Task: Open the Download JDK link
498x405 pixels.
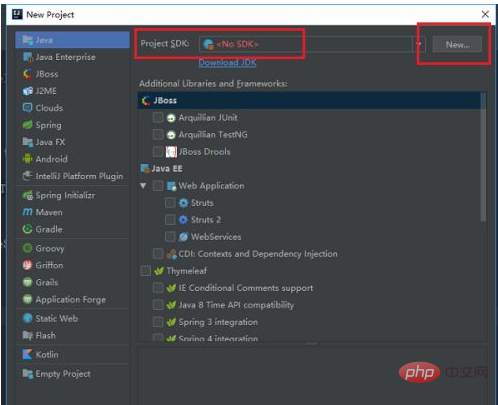Action: click(228, 62)
